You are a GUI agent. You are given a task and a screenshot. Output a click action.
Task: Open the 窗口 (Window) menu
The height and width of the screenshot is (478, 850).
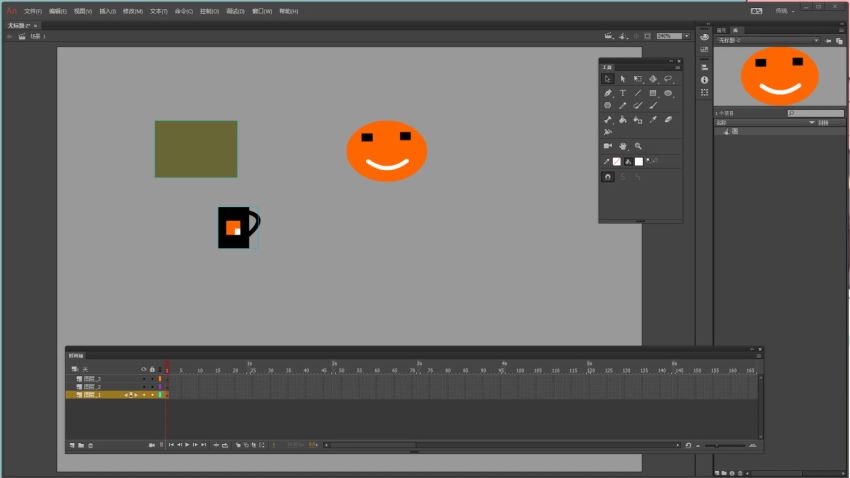tap(261, 11)
